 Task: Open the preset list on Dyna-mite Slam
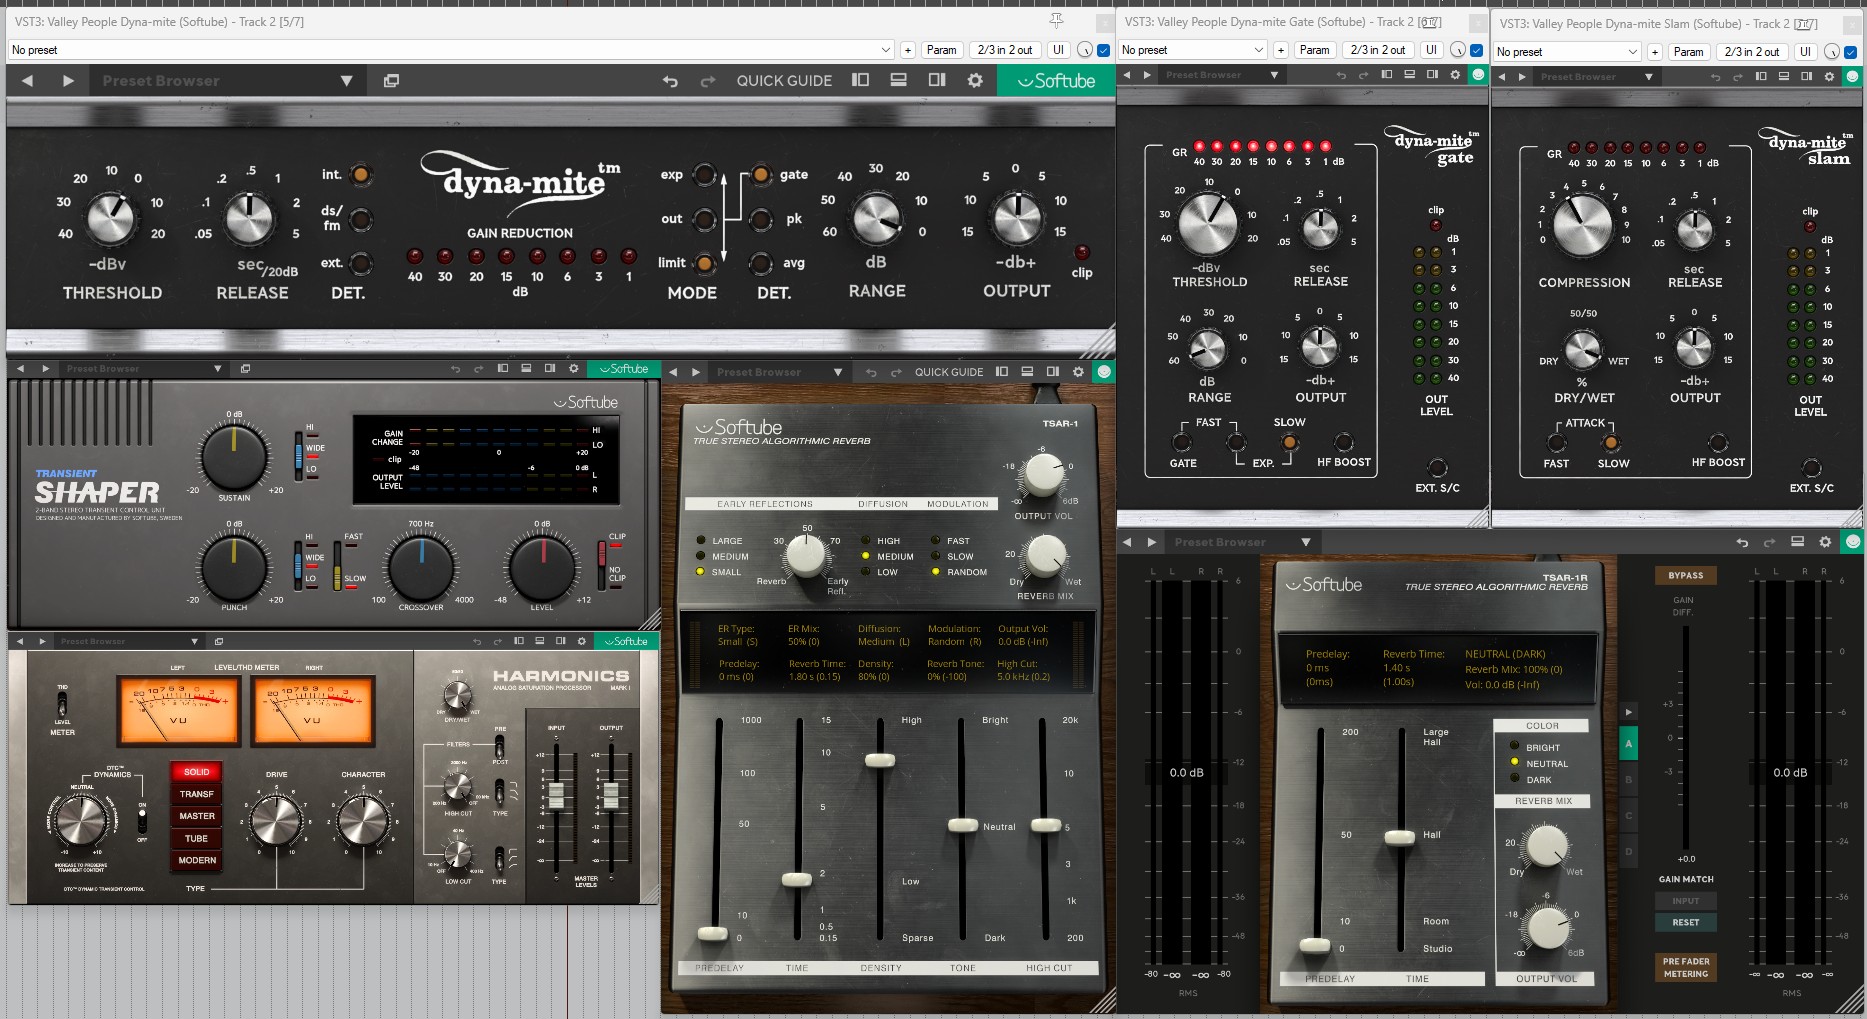click(1566, 51)
